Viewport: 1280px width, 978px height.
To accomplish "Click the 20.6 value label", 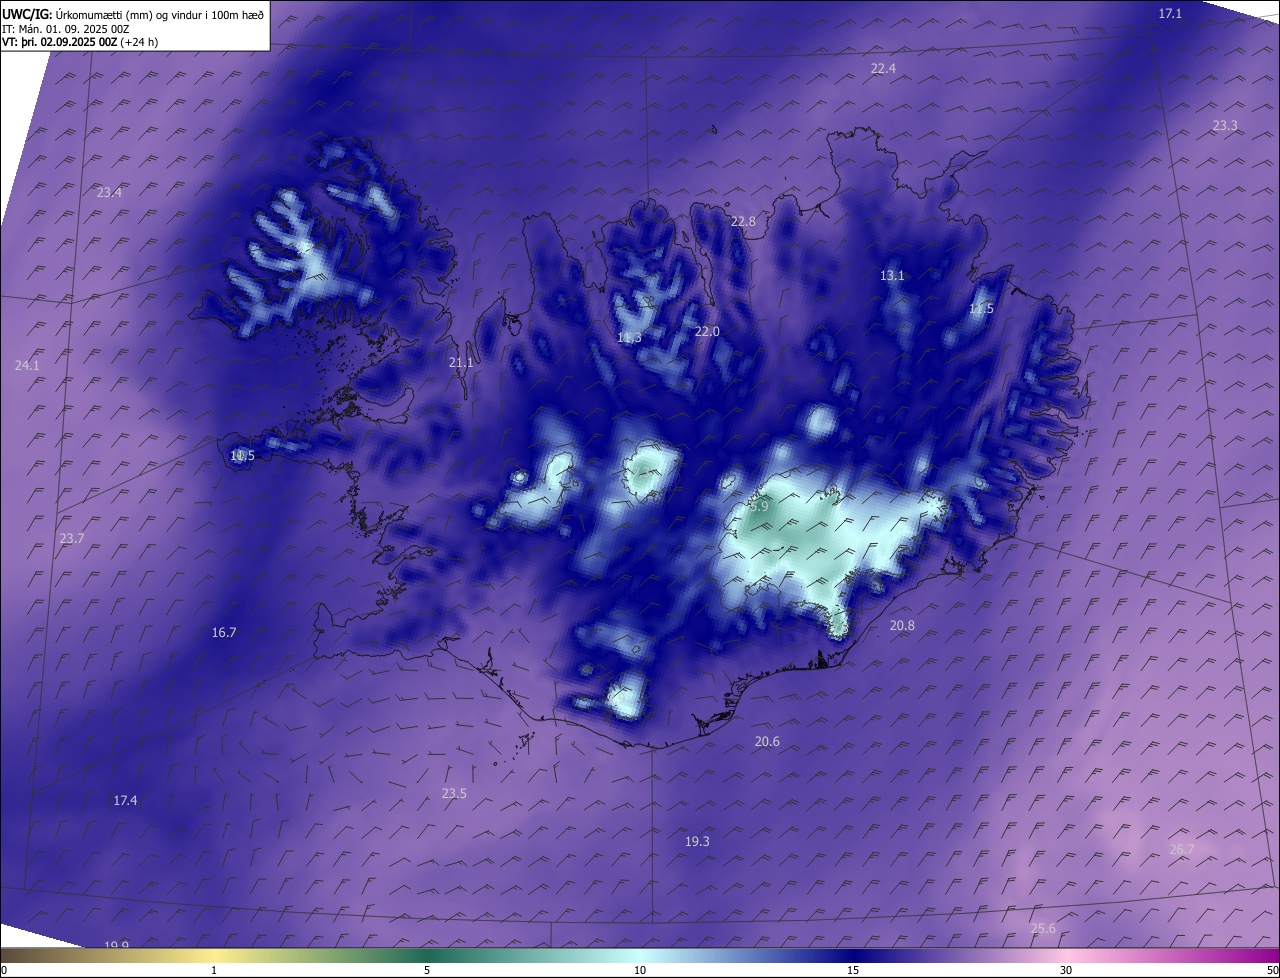I will (x=767, y=742).
